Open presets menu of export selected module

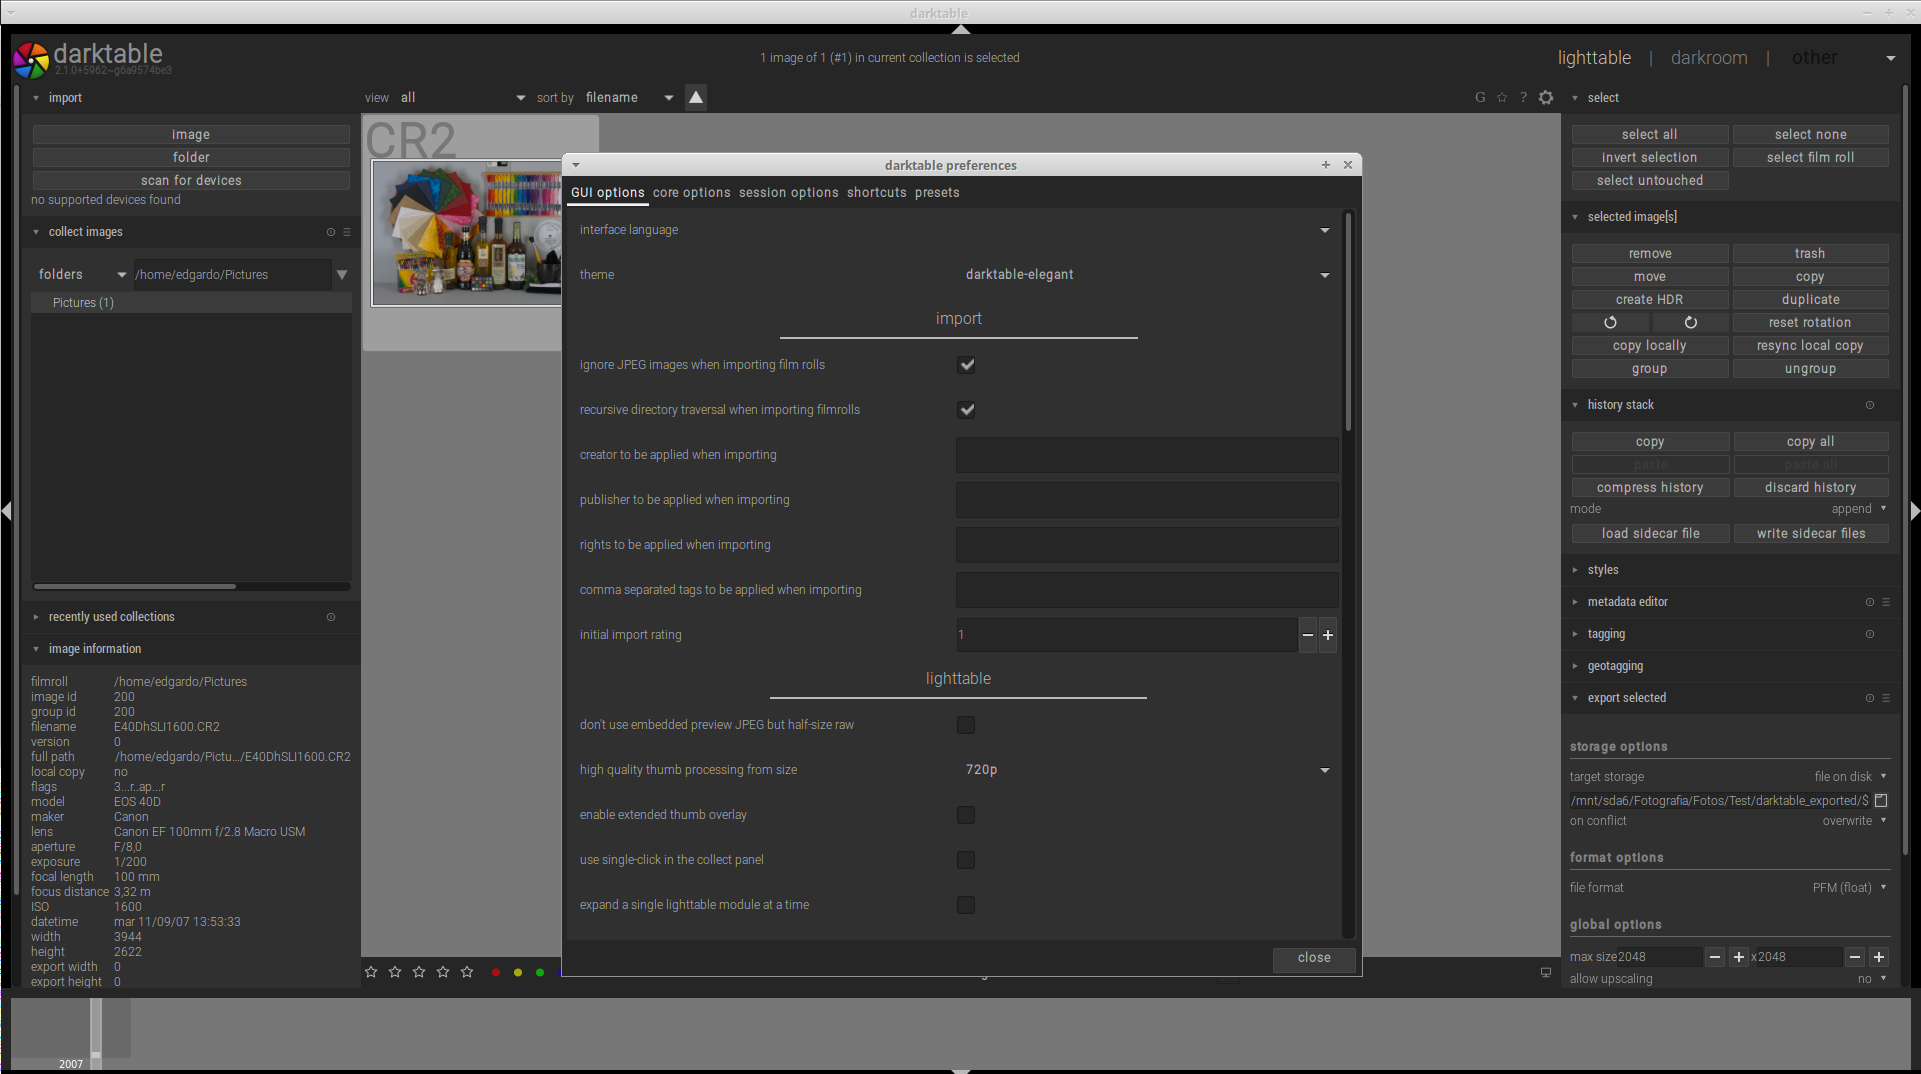1886,698
